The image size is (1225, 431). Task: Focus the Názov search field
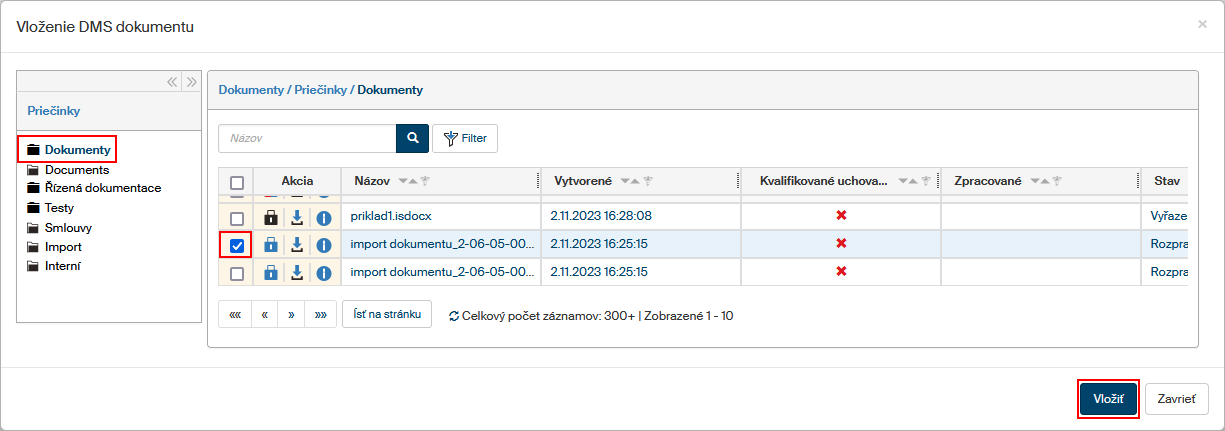tap(307, 138)
